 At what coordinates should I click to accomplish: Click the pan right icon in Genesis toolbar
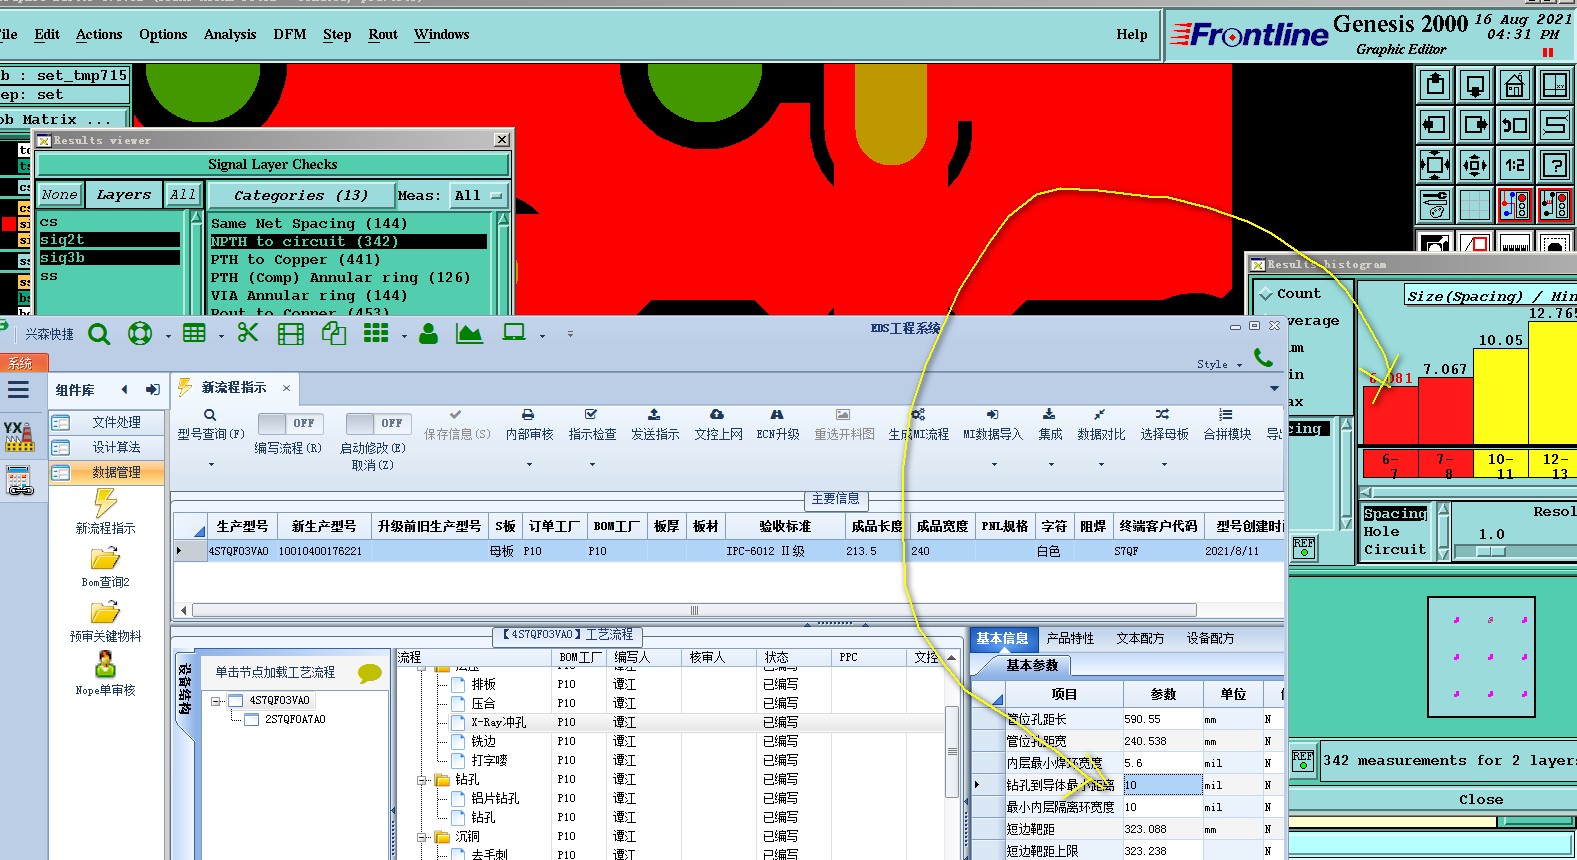tap(1475, 125)
